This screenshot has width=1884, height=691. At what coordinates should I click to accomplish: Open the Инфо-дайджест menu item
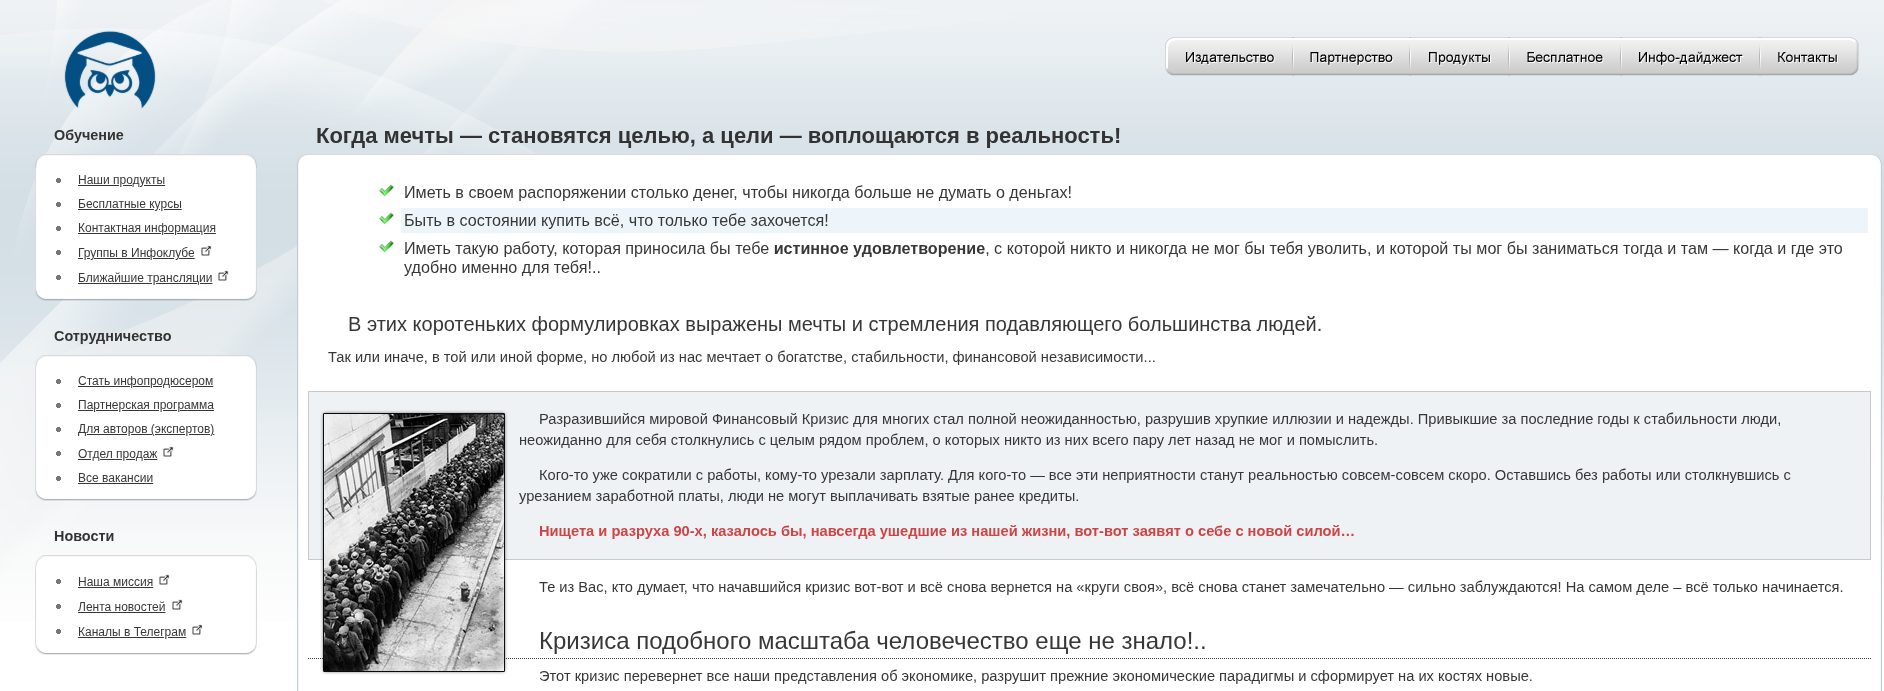click(x=1690, y=57)
